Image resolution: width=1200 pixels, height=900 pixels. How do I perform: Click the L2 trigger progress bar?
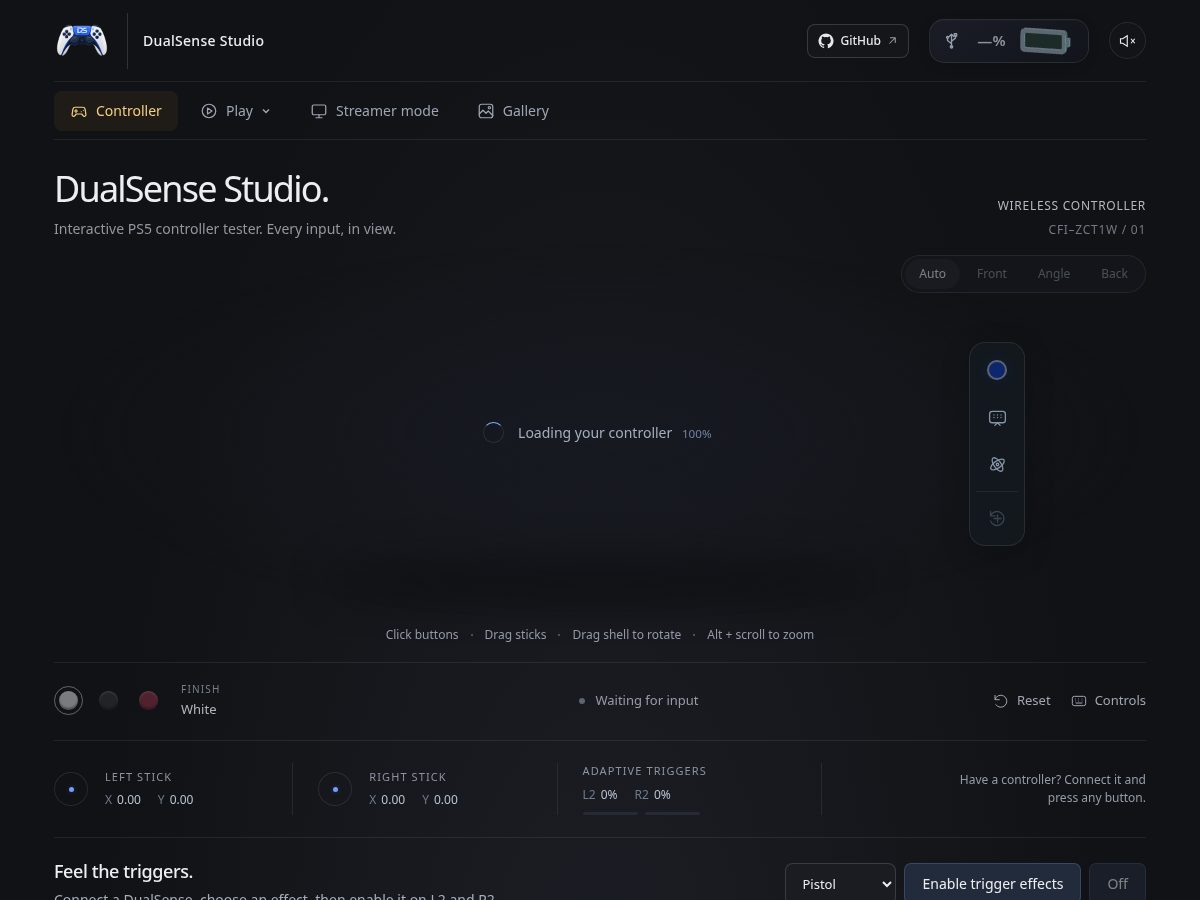coord(610,813)
